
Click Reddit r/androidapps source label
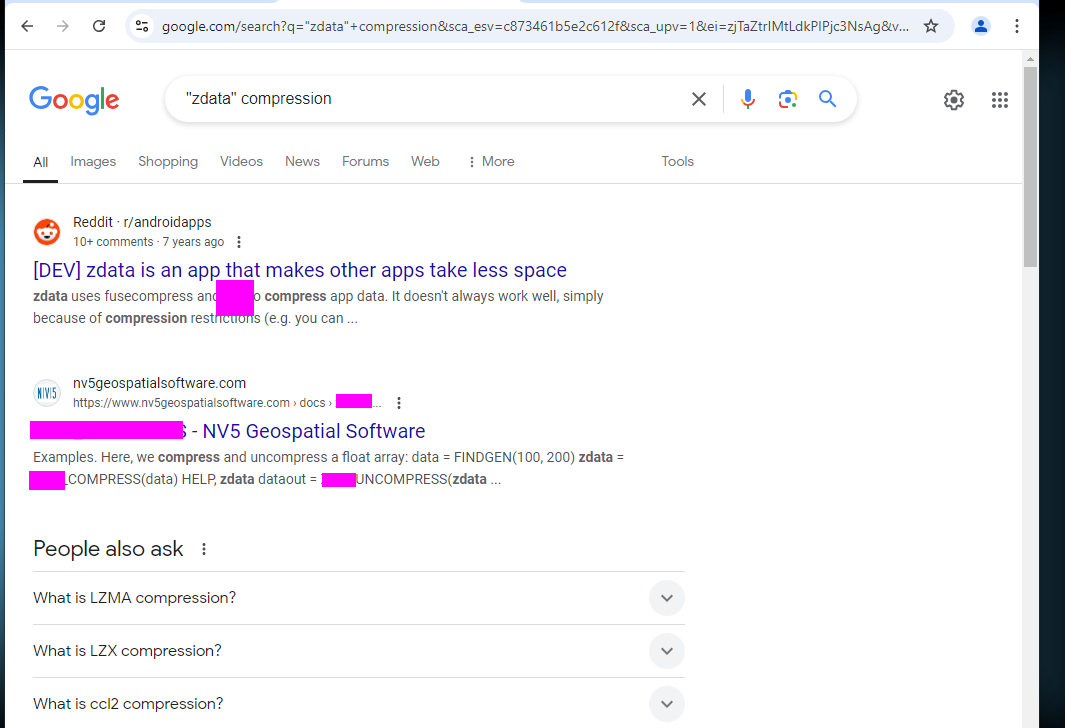click(x=142, y=222)
